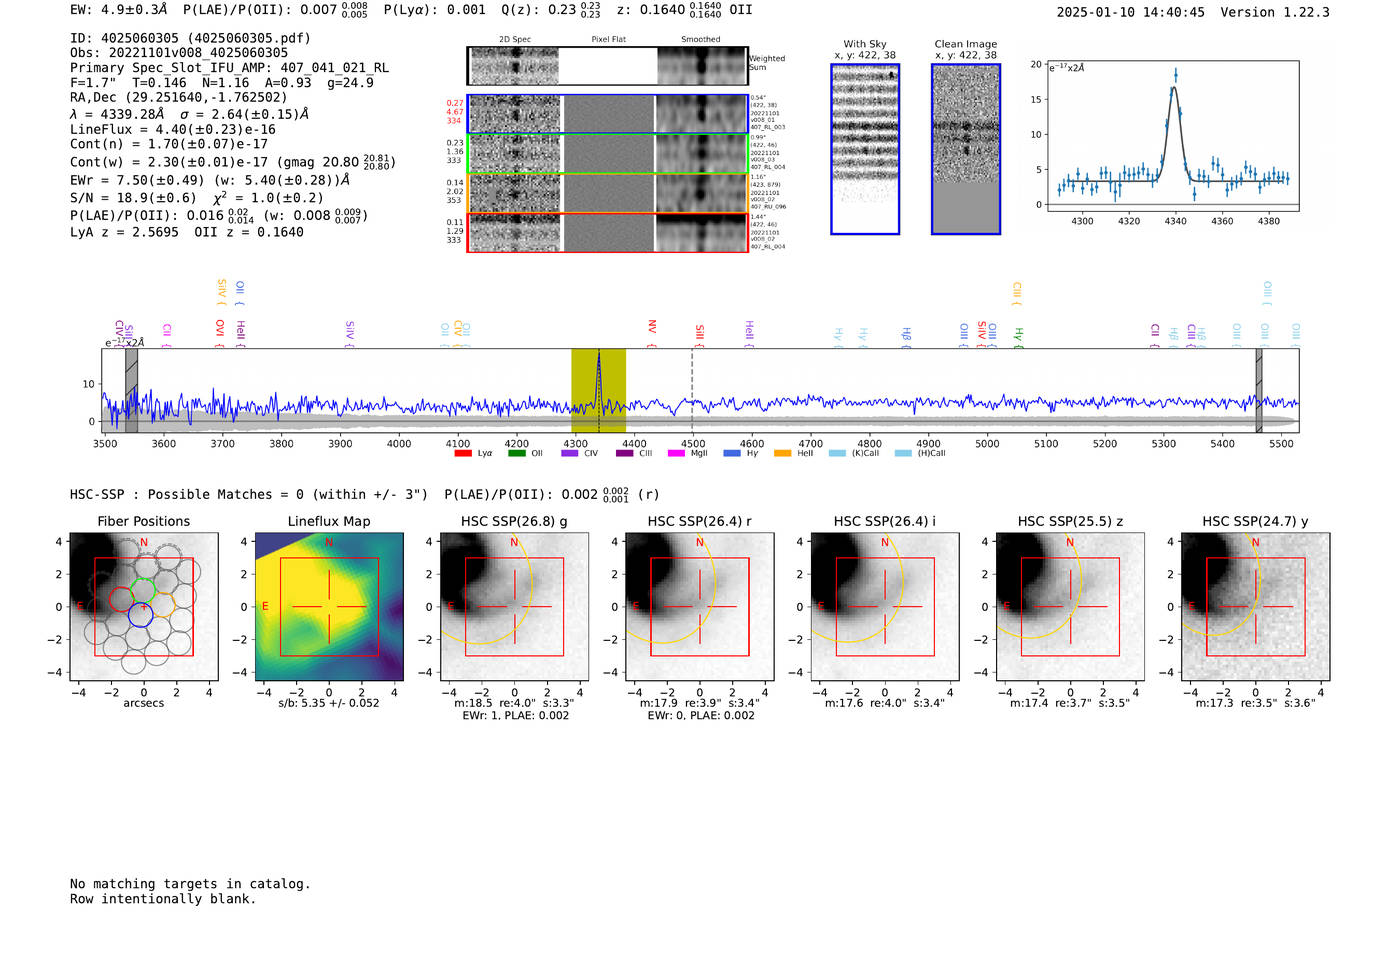
Task: Click the CIV legend swatch
Action: 570,453
